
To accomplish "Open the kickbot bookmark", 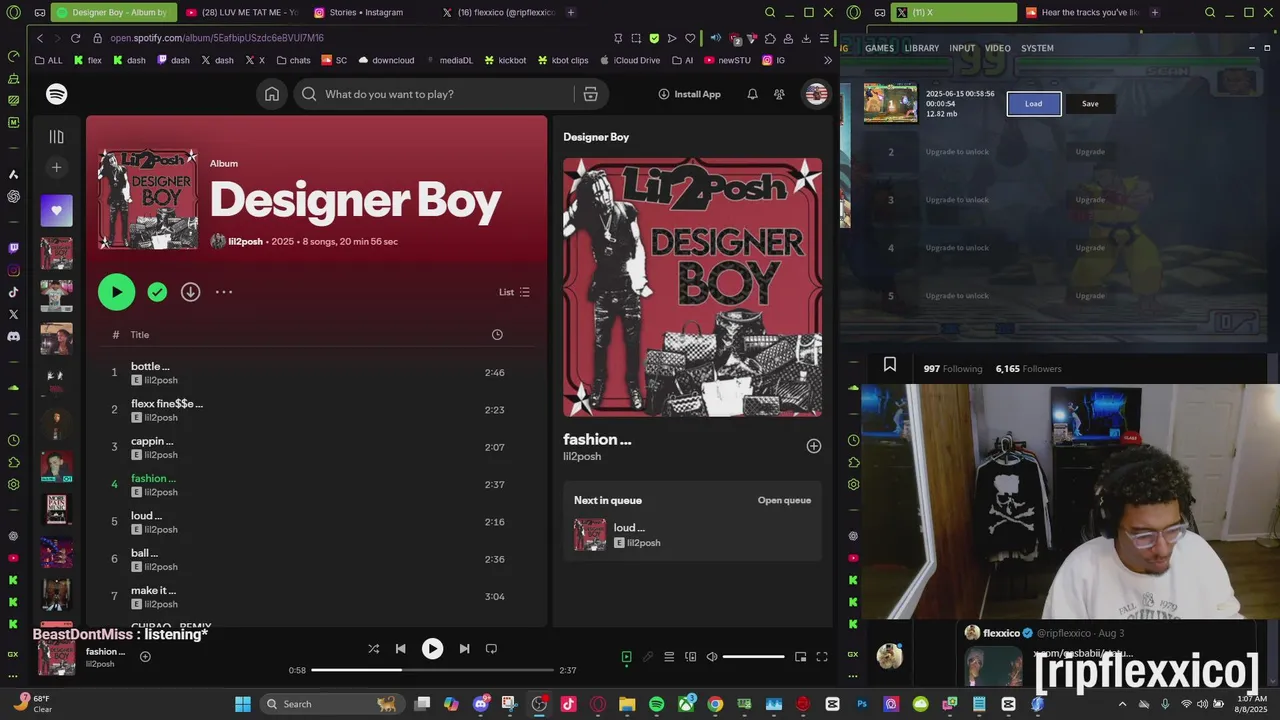I will pyautogui.click(x=505, y=60).
